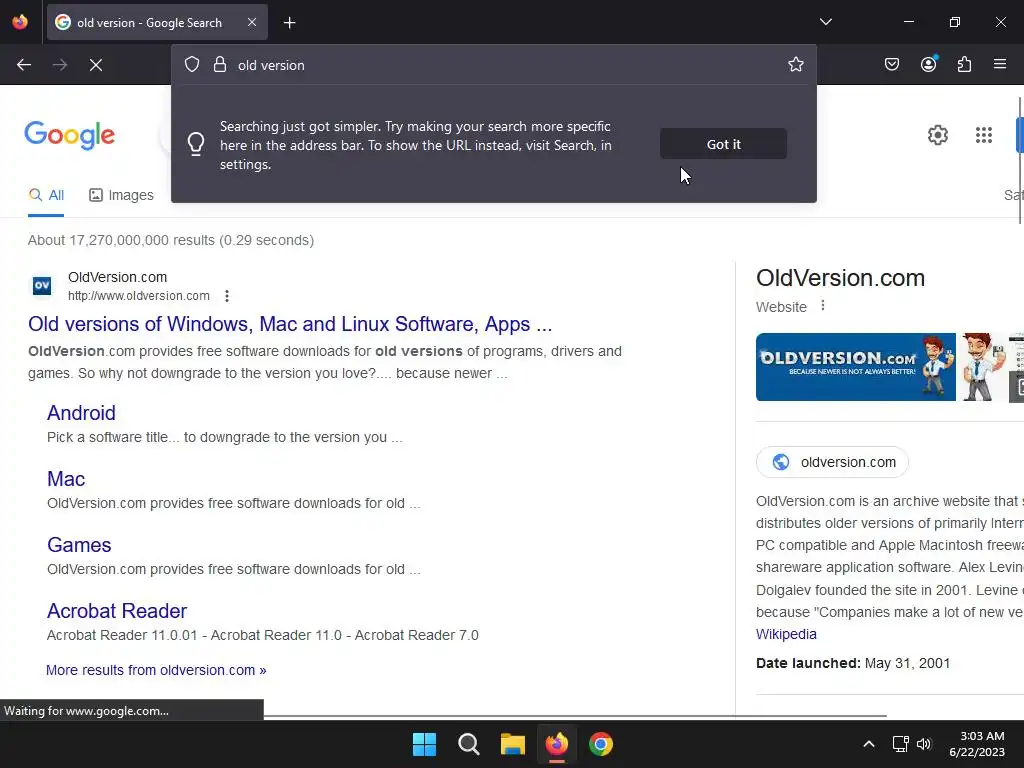Image resolution: width=1024 pixels, height=768 pixels.
Task: Click the http://www.oldversion.com URL text
Action: (x=139, y=296)
